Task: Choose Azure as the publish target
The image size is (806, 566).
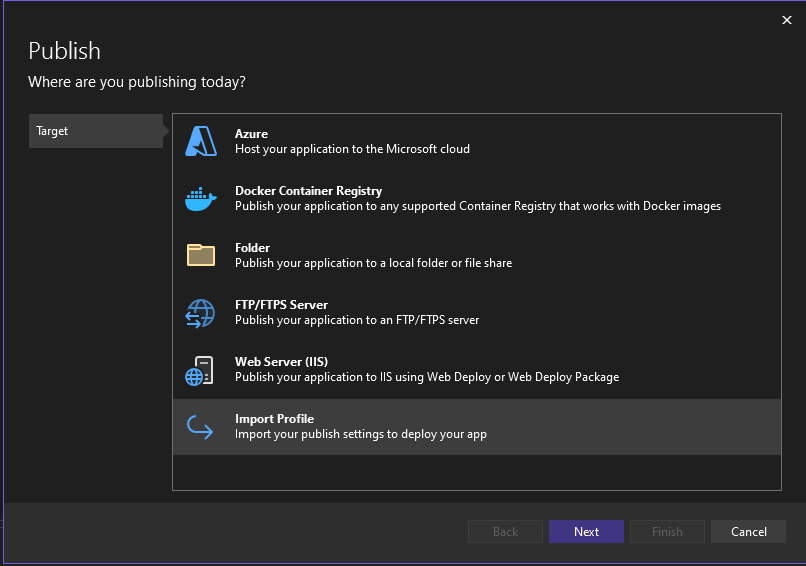Action: [x=251, y=134]
